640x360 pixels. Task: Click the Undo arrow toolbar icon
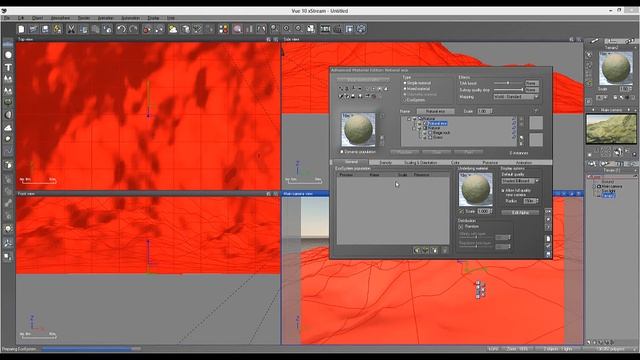click(x=121, y=29)
